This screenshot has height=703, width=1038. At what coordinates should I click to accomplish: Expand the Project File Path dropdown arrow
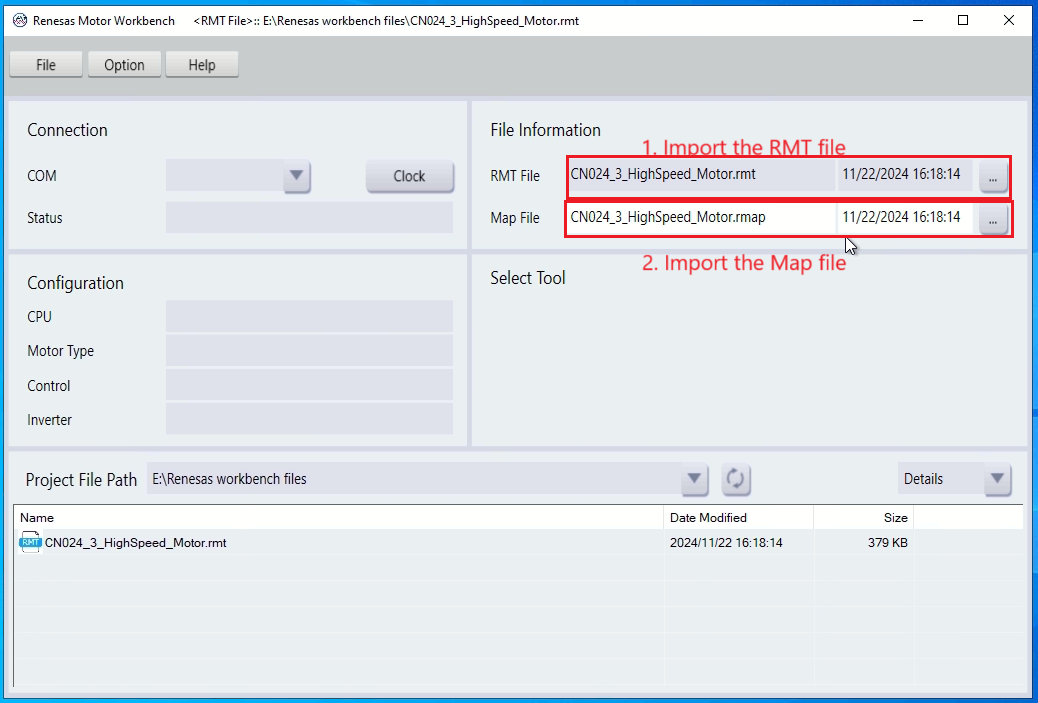[x=694, y=479]
